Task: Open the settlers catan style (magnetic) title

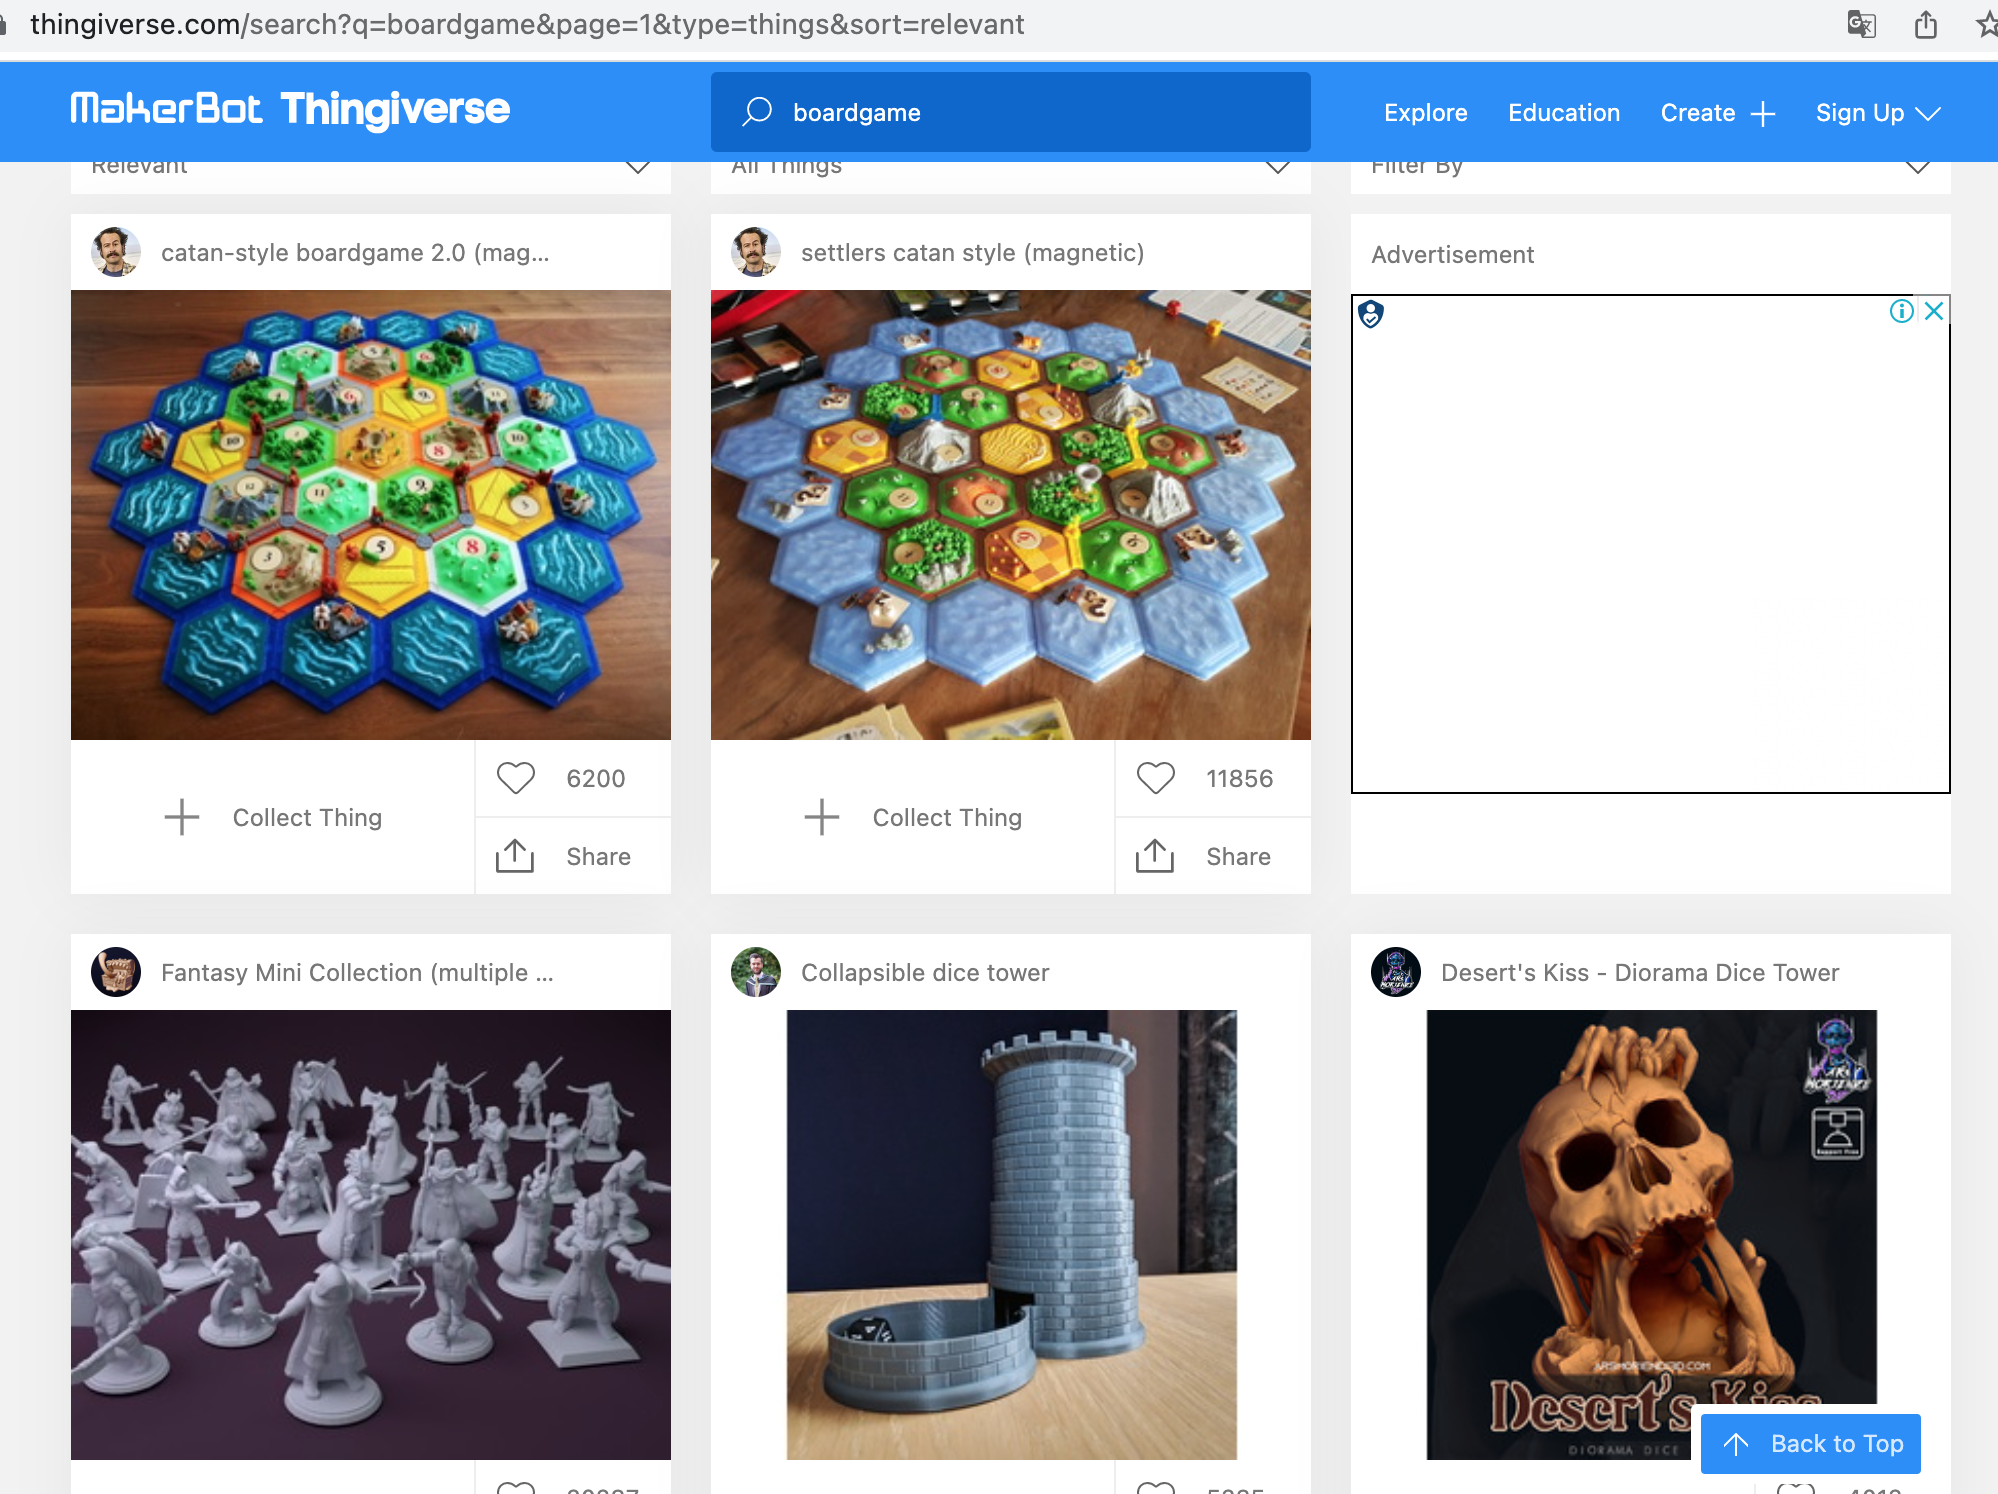Action: 972,253
